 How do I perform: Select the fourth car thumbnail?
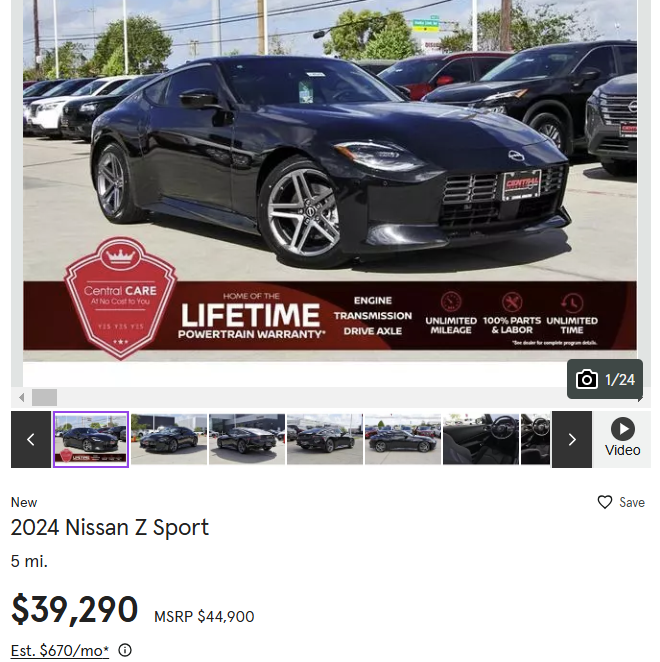click(x=325, y=440)
